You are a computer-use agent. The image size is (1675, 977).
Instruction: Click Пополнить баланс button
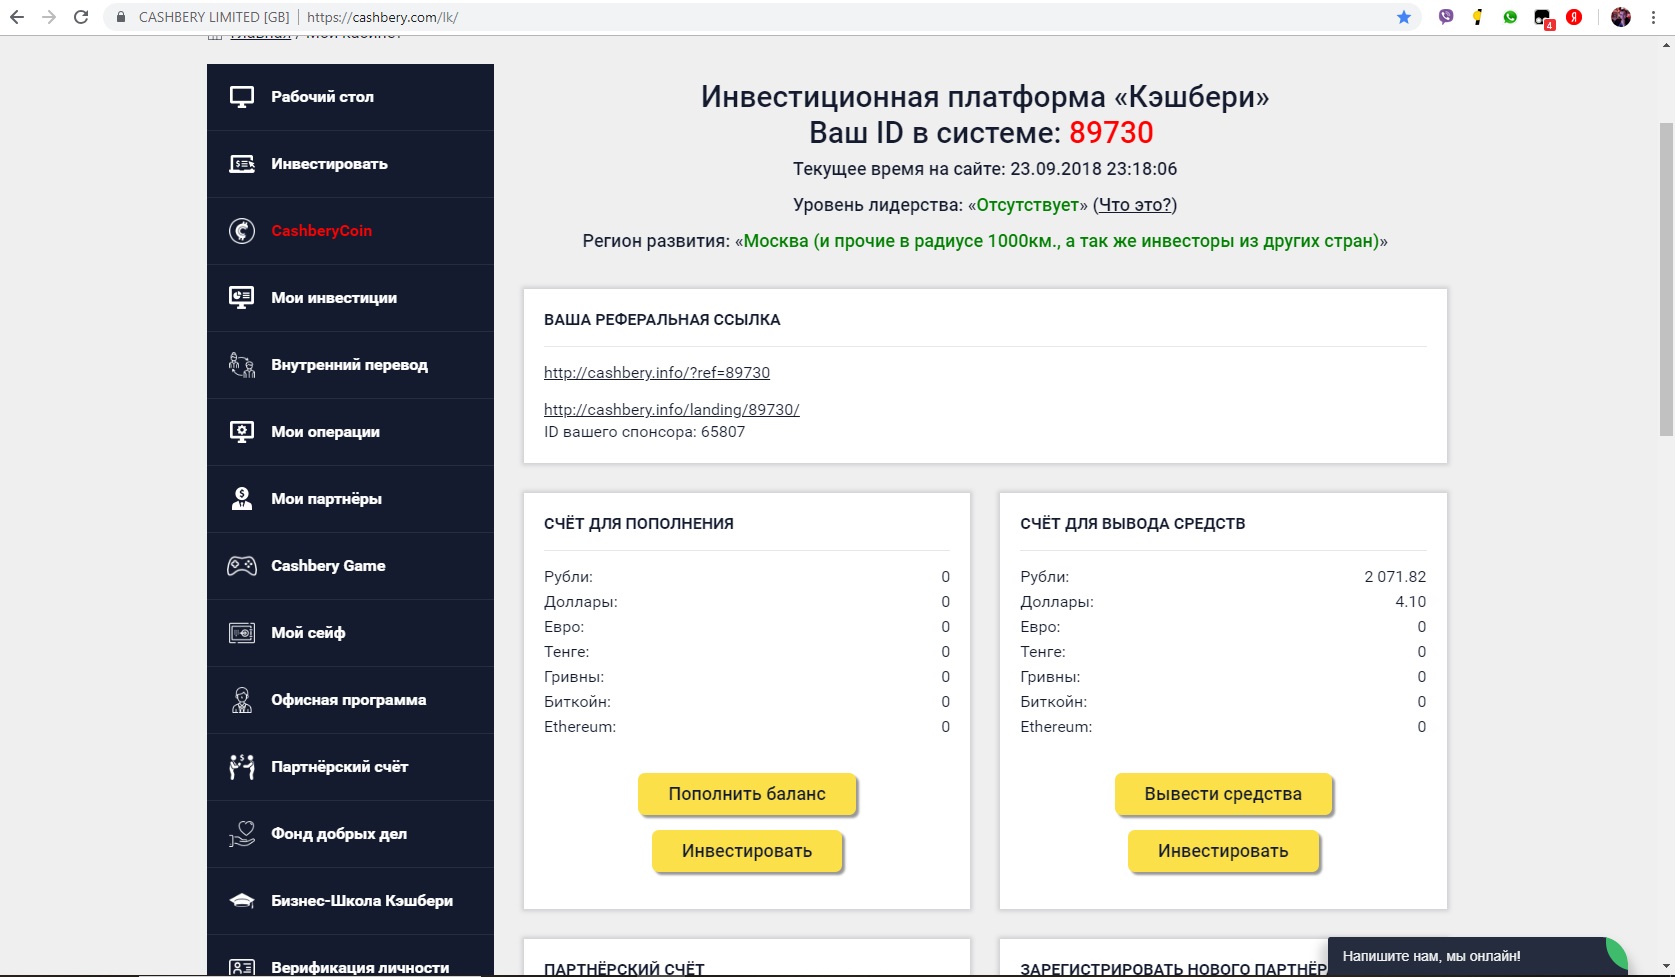(x=747, y=794)
